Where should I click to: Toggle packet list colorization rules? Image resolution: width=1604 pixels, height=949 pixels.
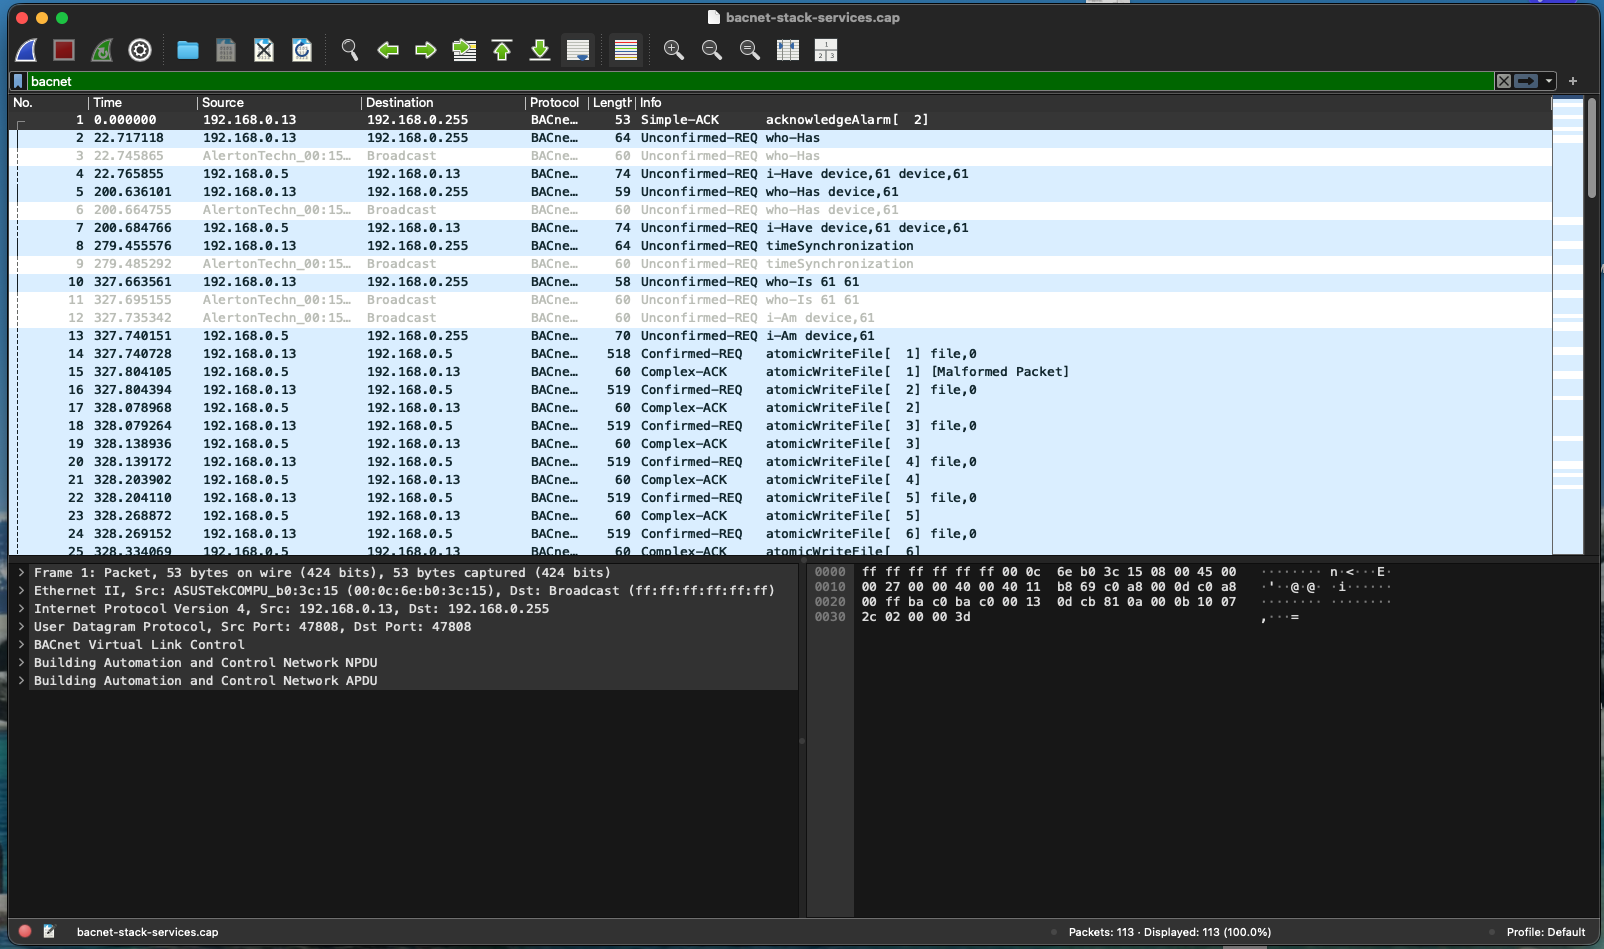click(626, 50)
